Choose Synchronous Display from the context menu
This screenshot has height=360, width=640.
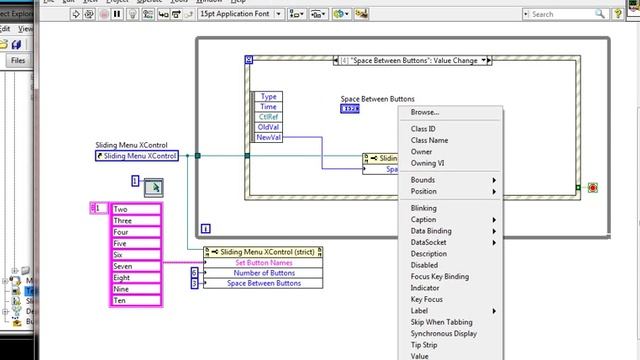[451, 334]
